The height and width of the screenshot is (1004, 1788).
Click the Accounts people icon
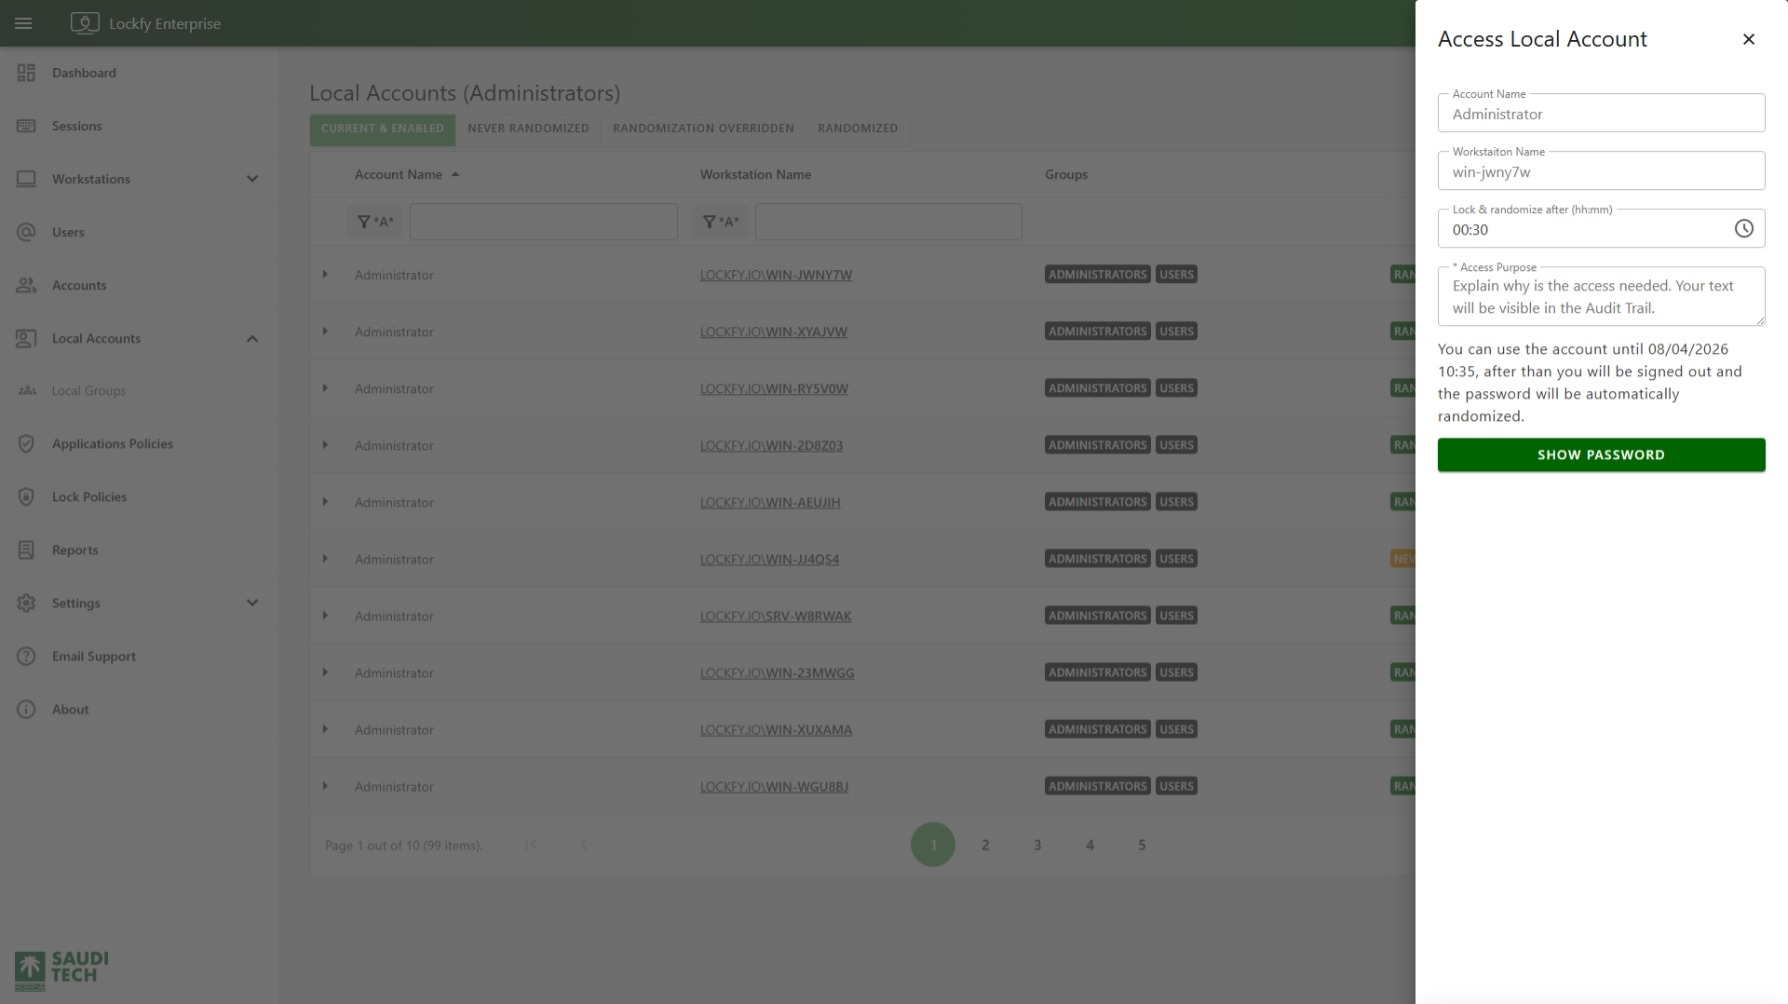click(x=26, y=285)
